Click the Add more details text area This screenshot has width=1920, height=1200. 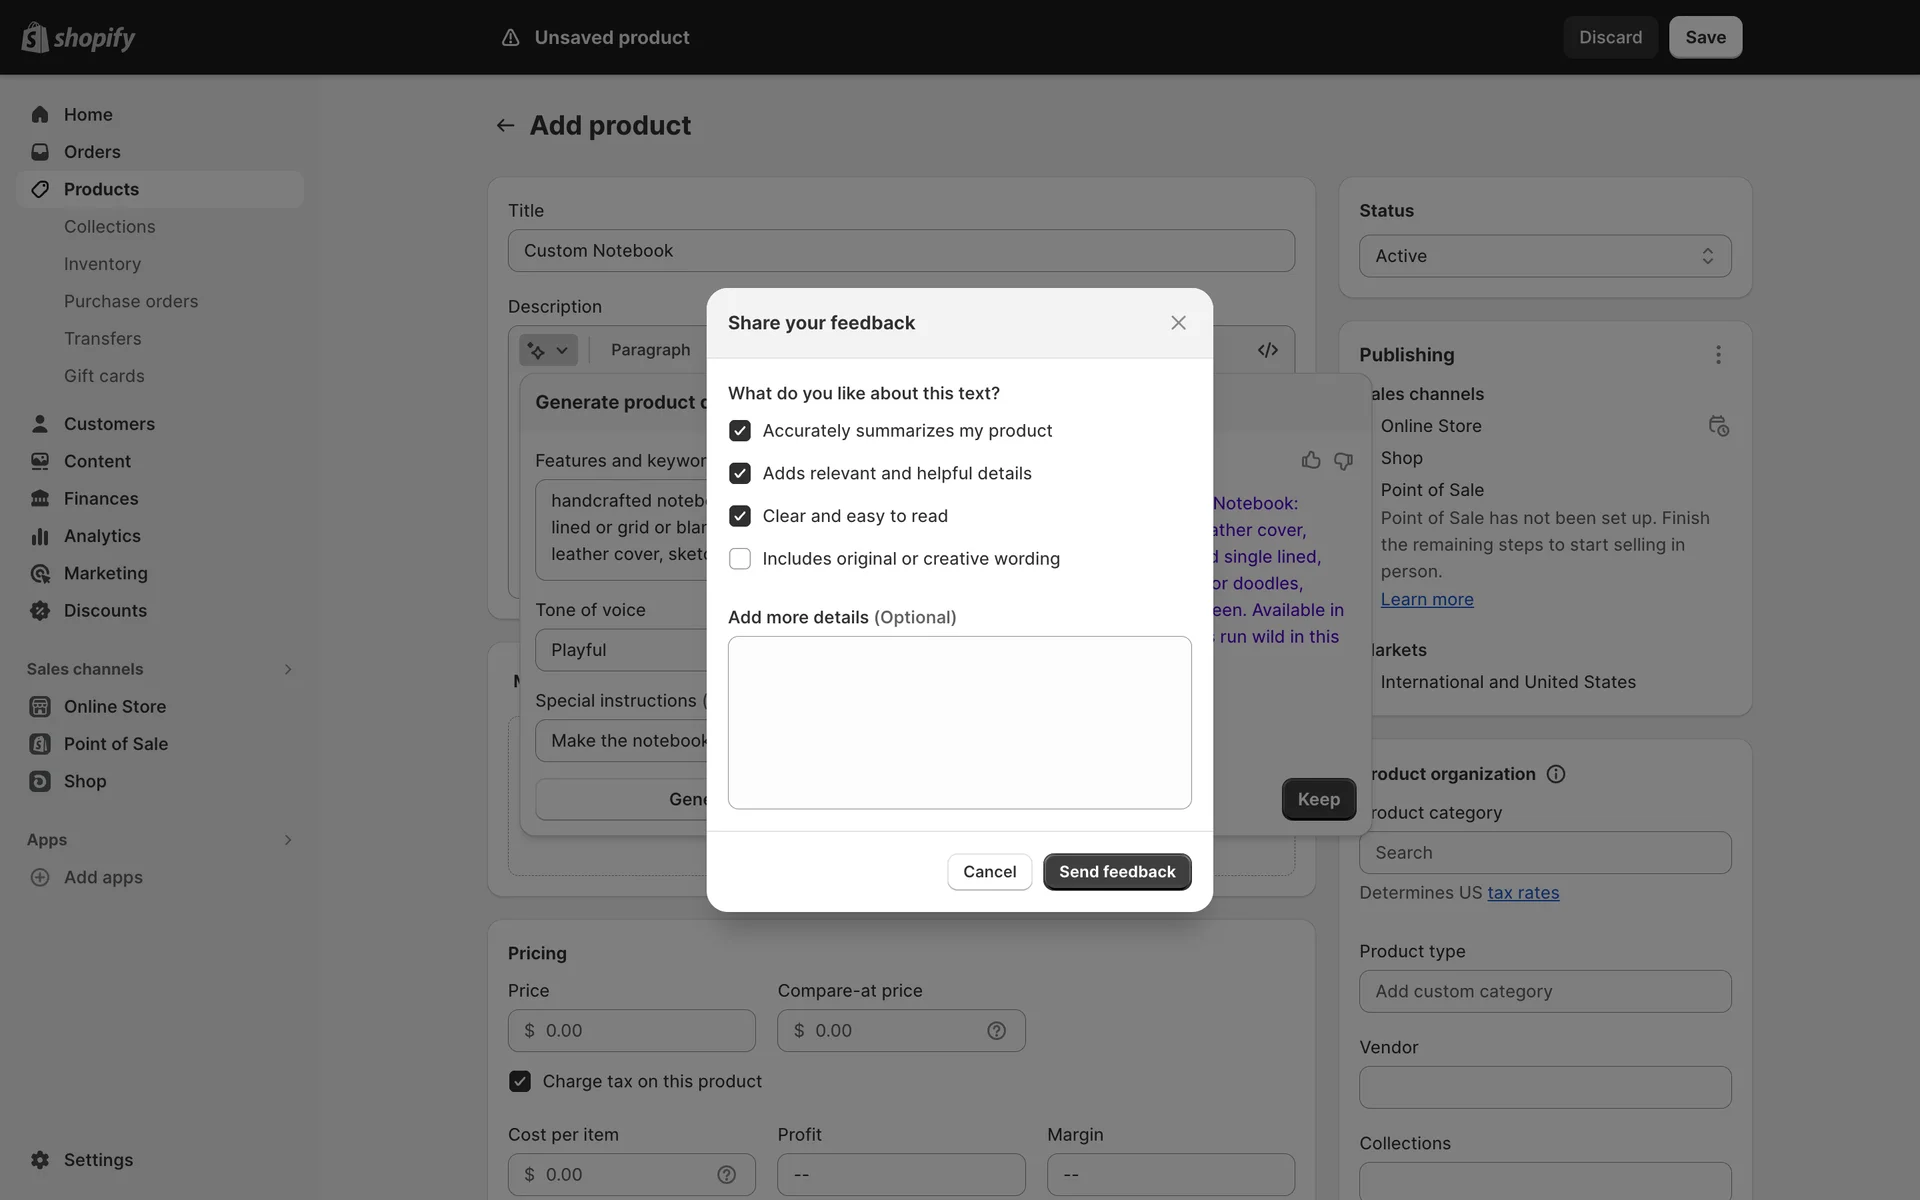pos(959,722)
